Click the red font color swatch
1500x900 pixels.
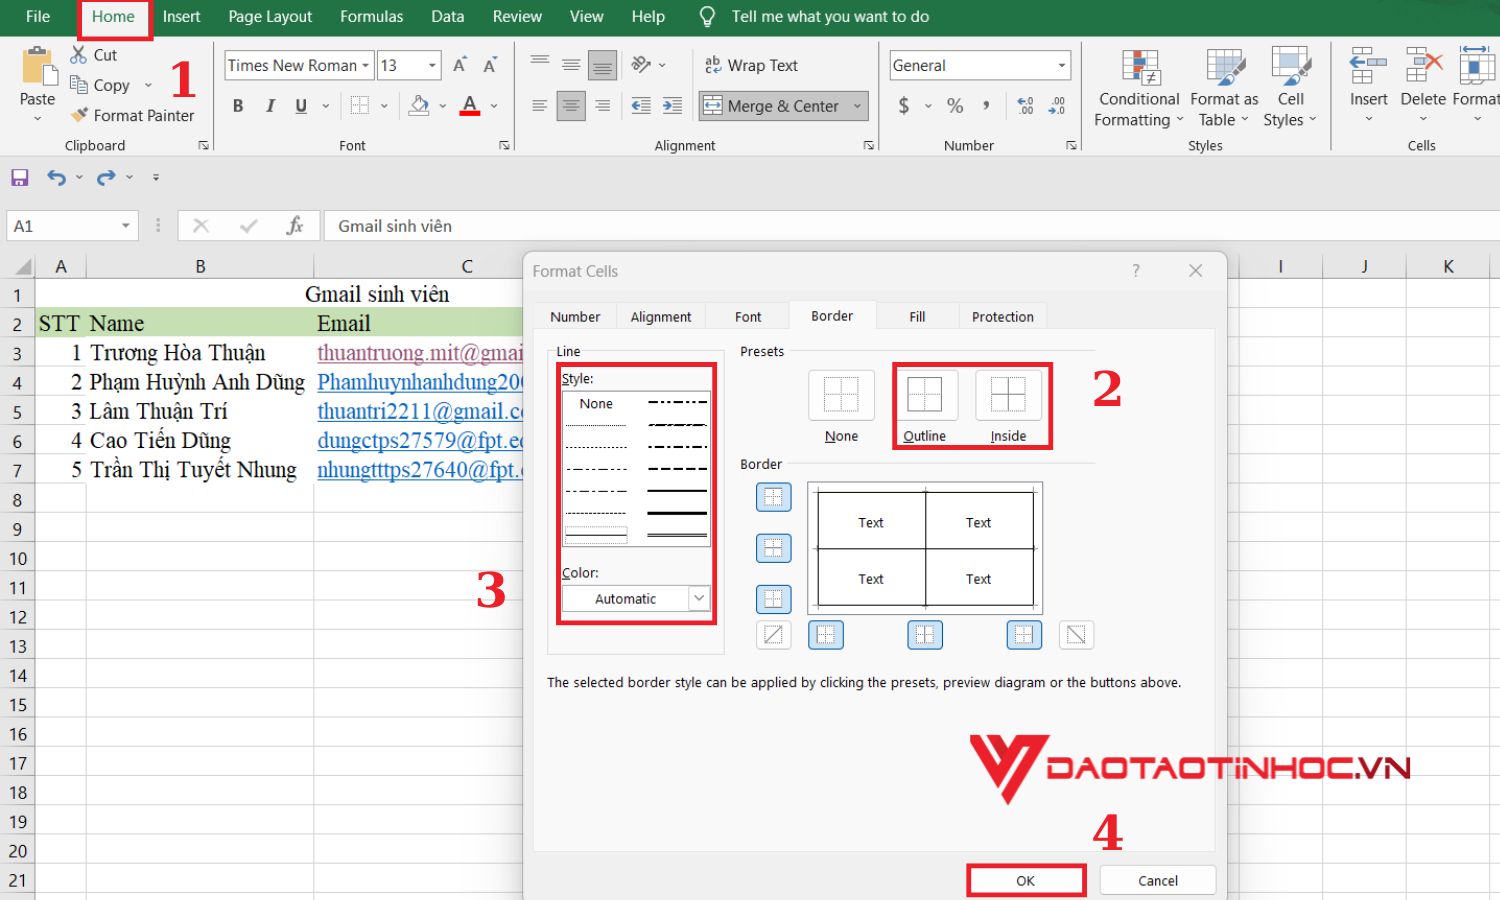(469, 112)
